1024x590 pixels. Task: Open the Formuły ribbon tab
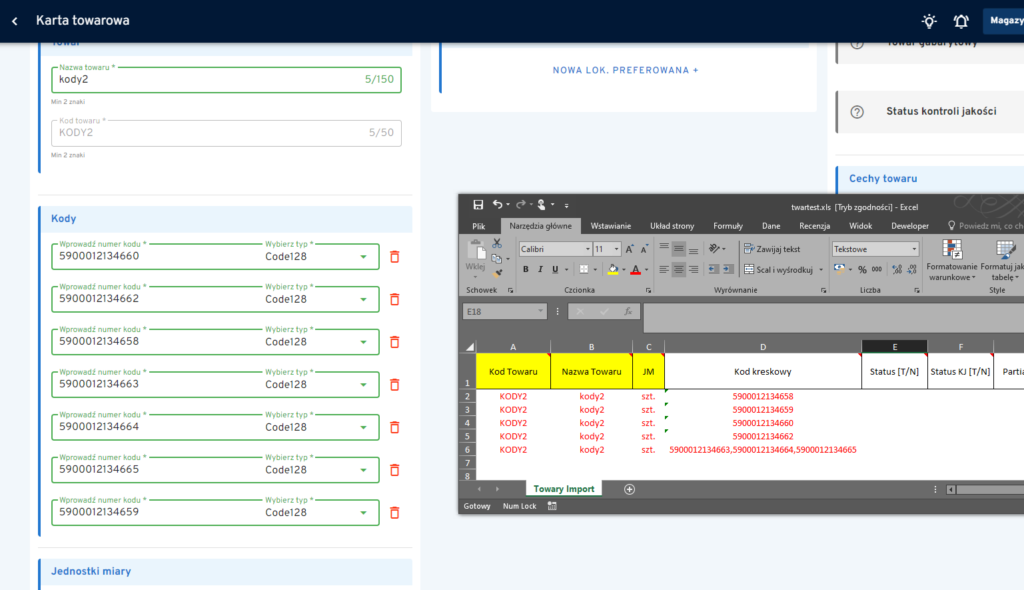[727, 226]
